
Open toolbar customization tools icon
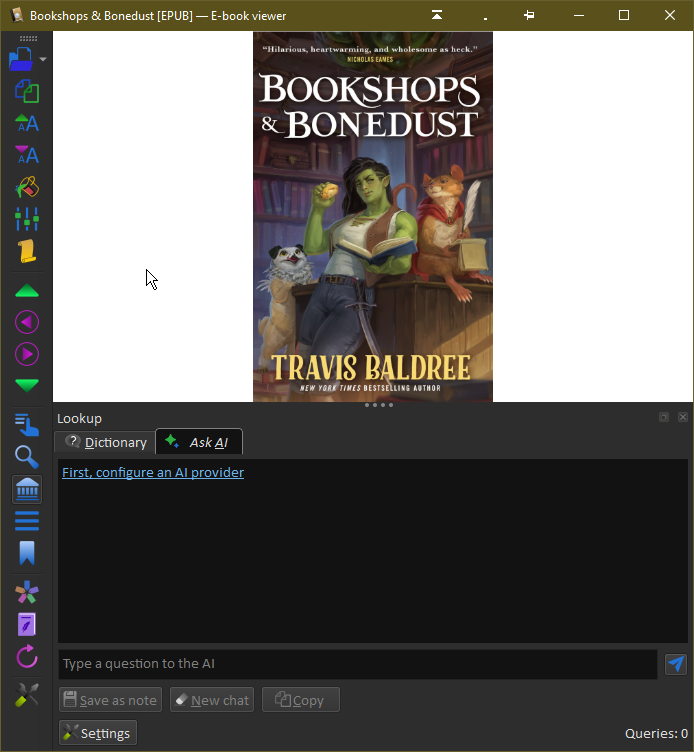[x=27, y=695]
